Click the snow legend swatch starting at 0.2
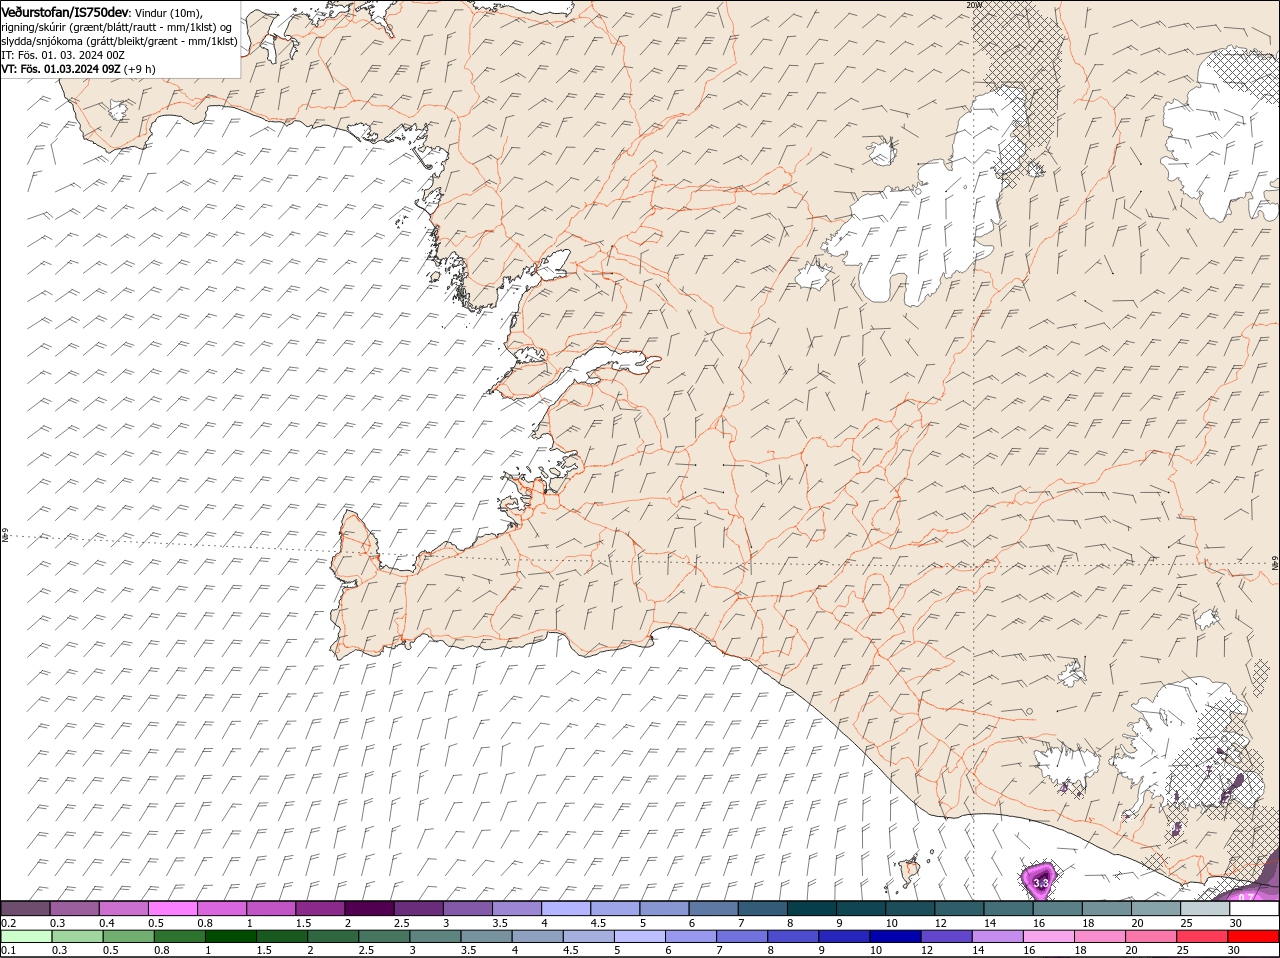The height and width of the screenshot is (958, 1280). click(26, 908)
